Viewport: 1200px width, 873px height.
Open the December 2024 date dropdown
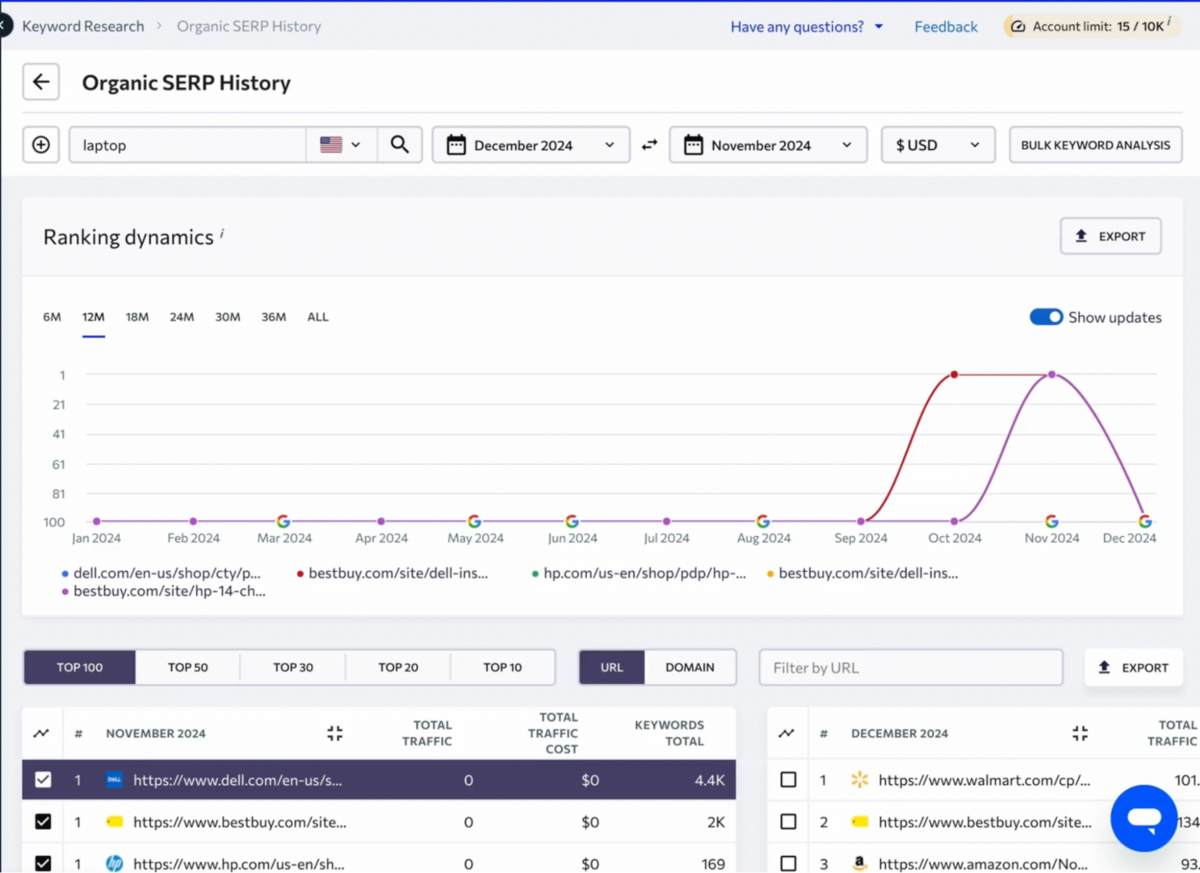coord(531,145)
